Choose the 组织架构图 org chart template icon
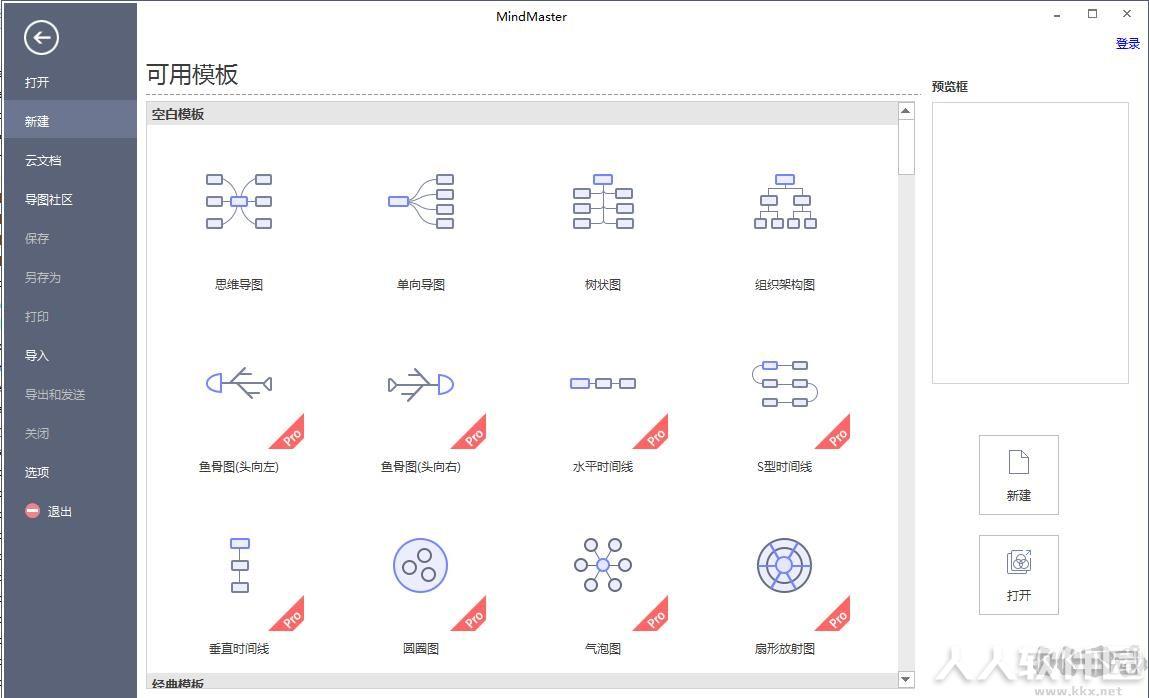The height and width of the screenshot is (698, 1149). coord(785,201)
